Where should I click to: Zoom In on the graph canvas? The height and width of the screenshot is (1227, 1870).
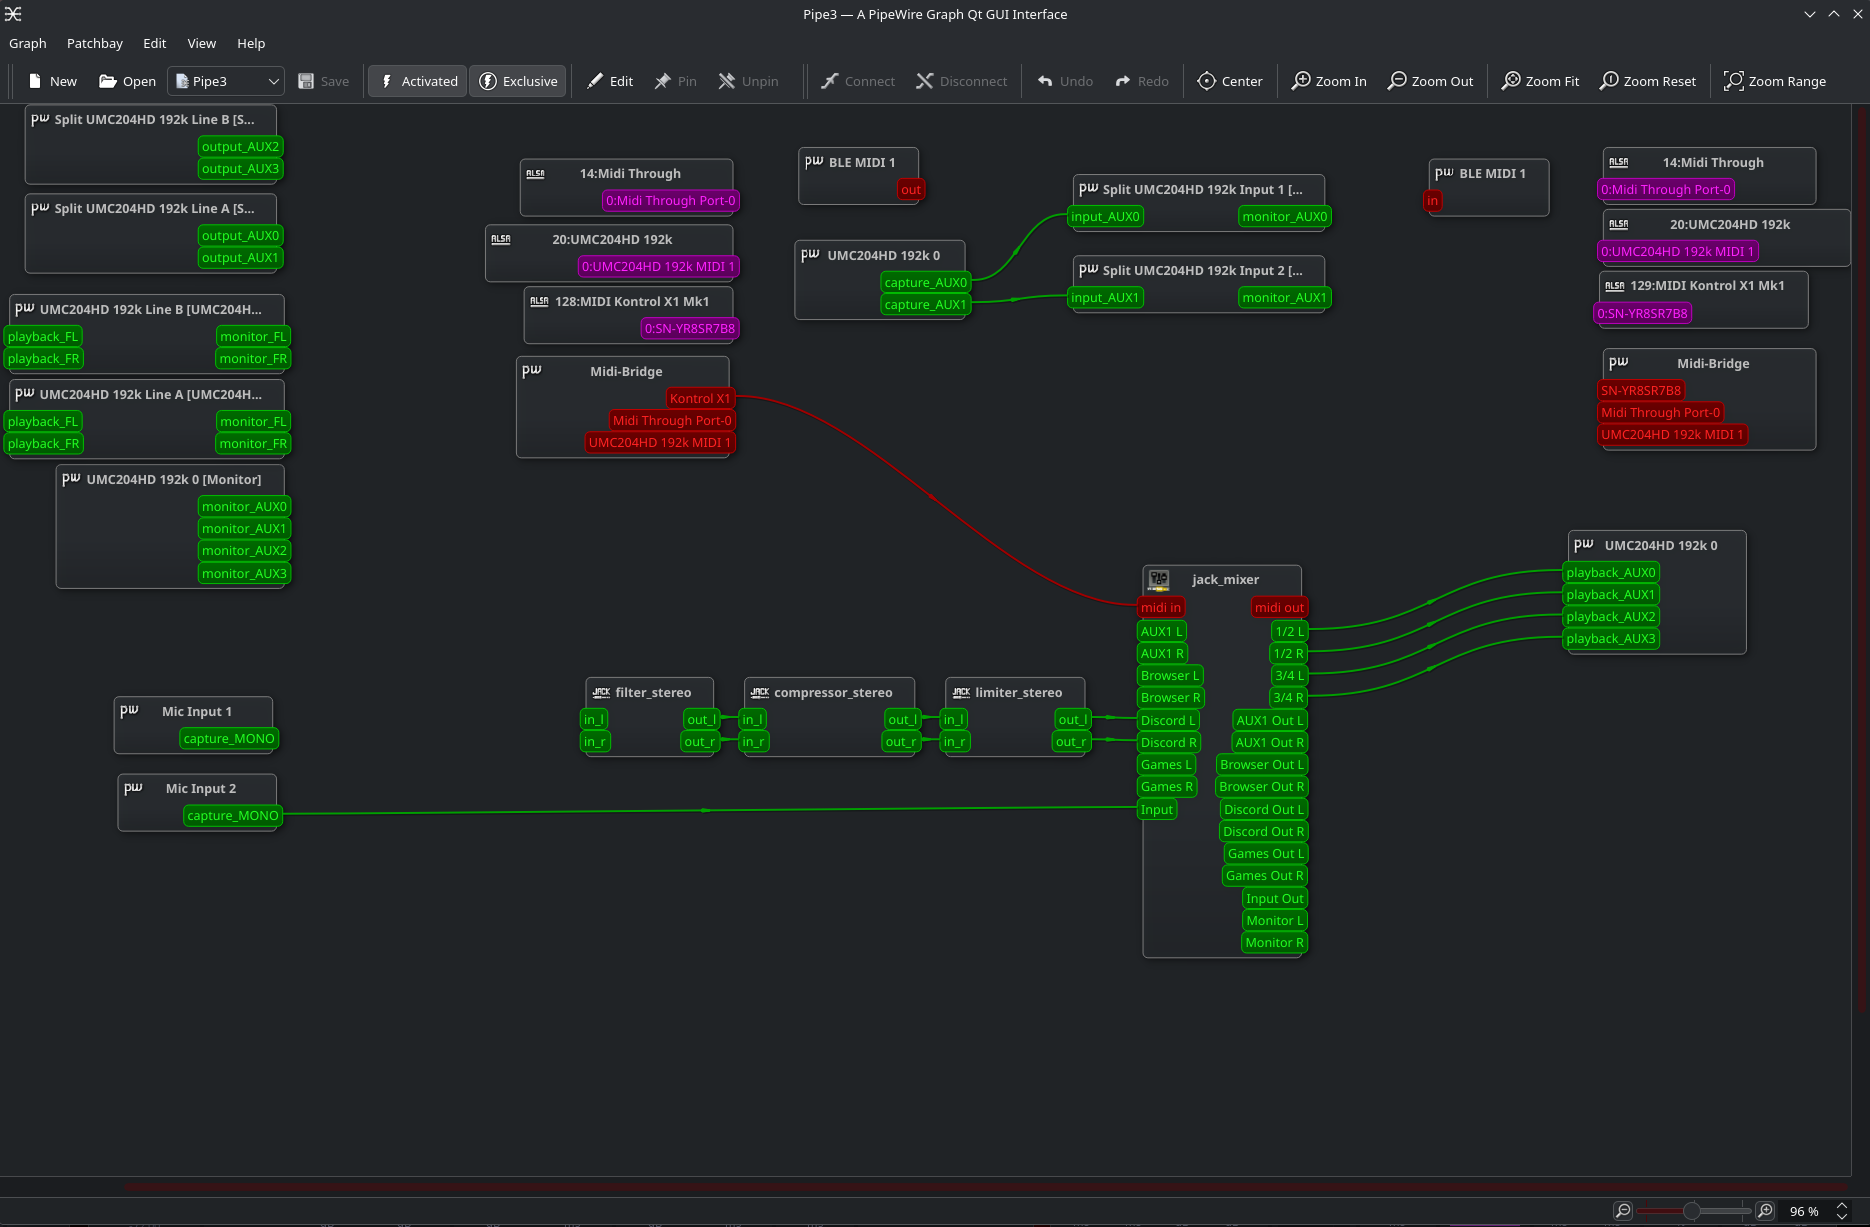click(1329, 81)
